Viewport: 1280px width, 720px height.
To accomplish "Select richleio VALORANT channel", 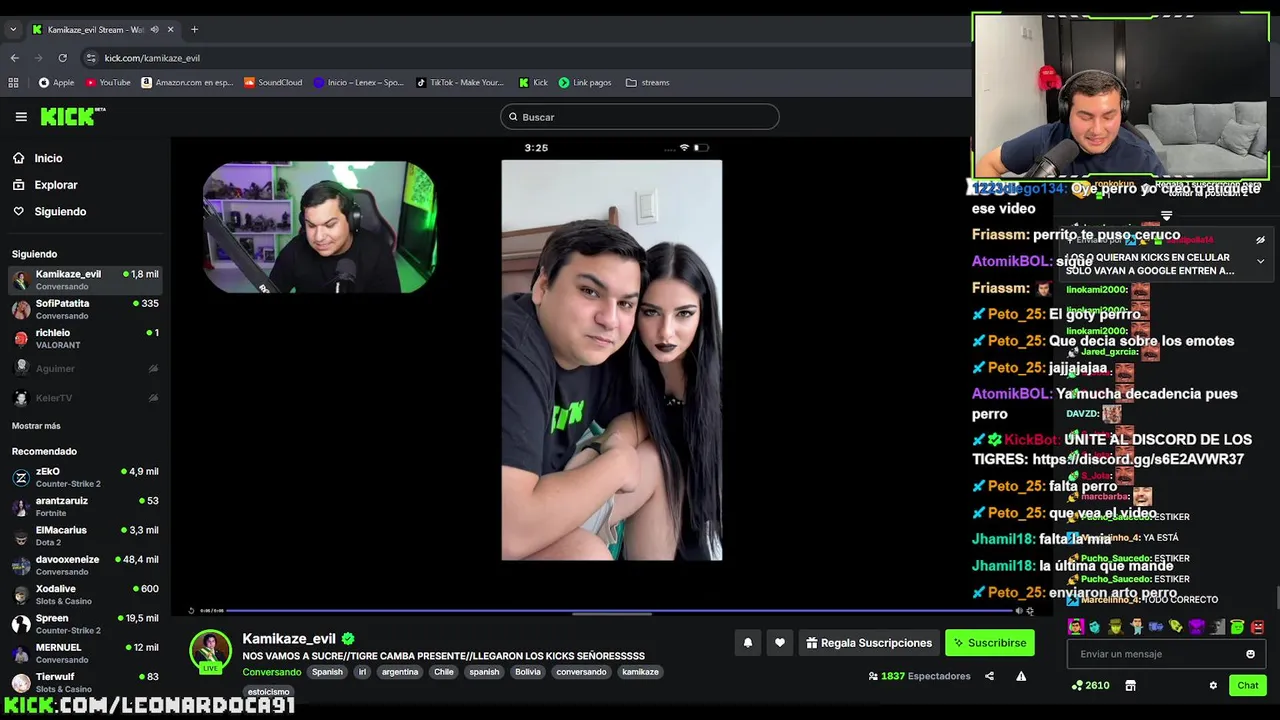I will coord(85,339).
